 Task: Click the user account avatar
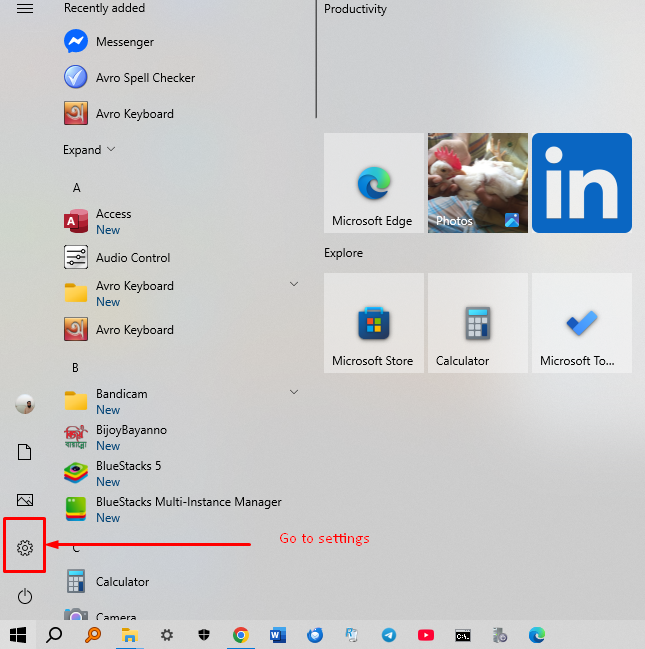(x=25, y=404)
